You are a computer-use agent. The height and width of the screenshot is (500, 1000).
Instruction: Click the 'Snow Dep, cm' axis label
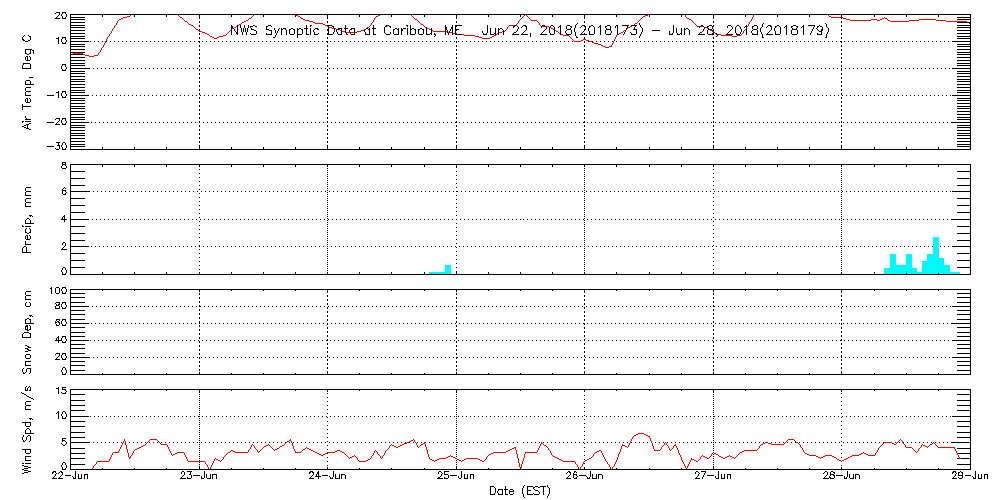[x=28, y=333]
